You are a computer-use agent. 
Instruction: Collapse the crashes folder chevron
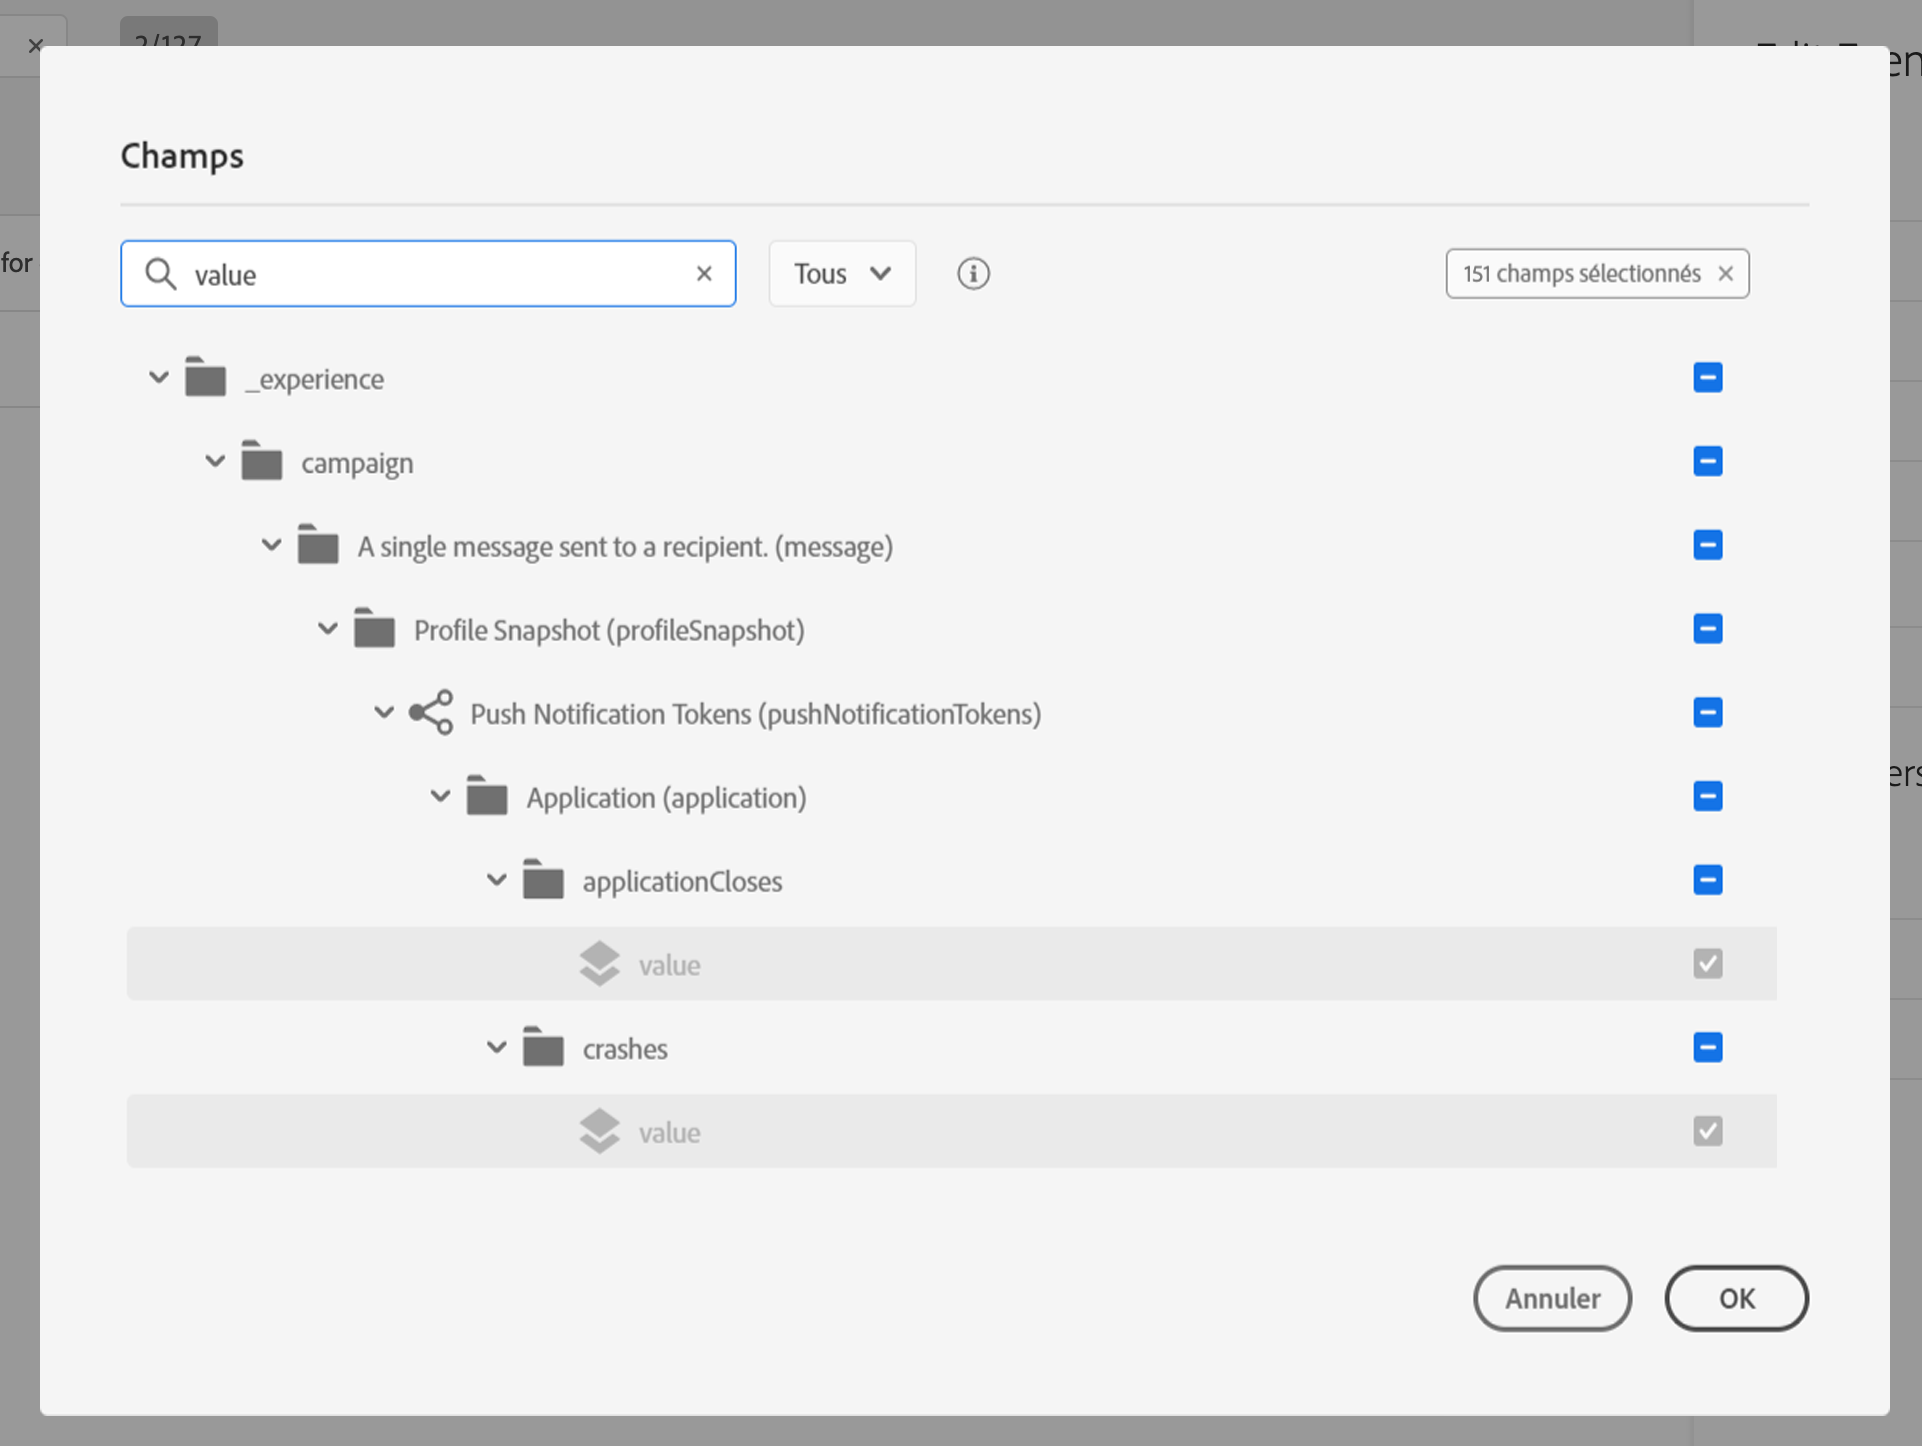point(496,1048)
